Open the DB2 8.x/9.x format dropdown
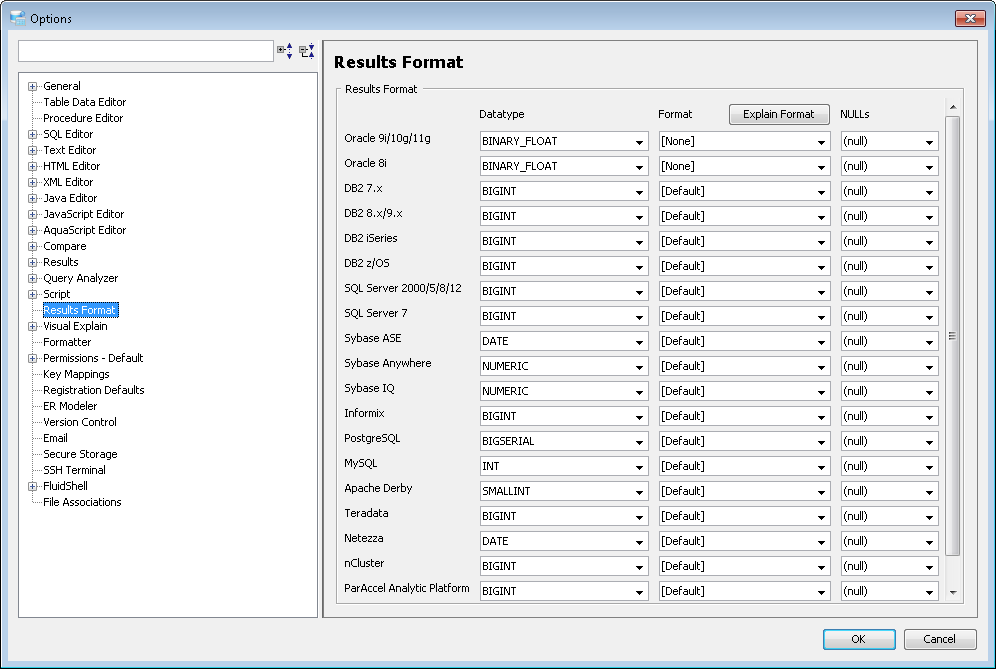 point(744,216)
